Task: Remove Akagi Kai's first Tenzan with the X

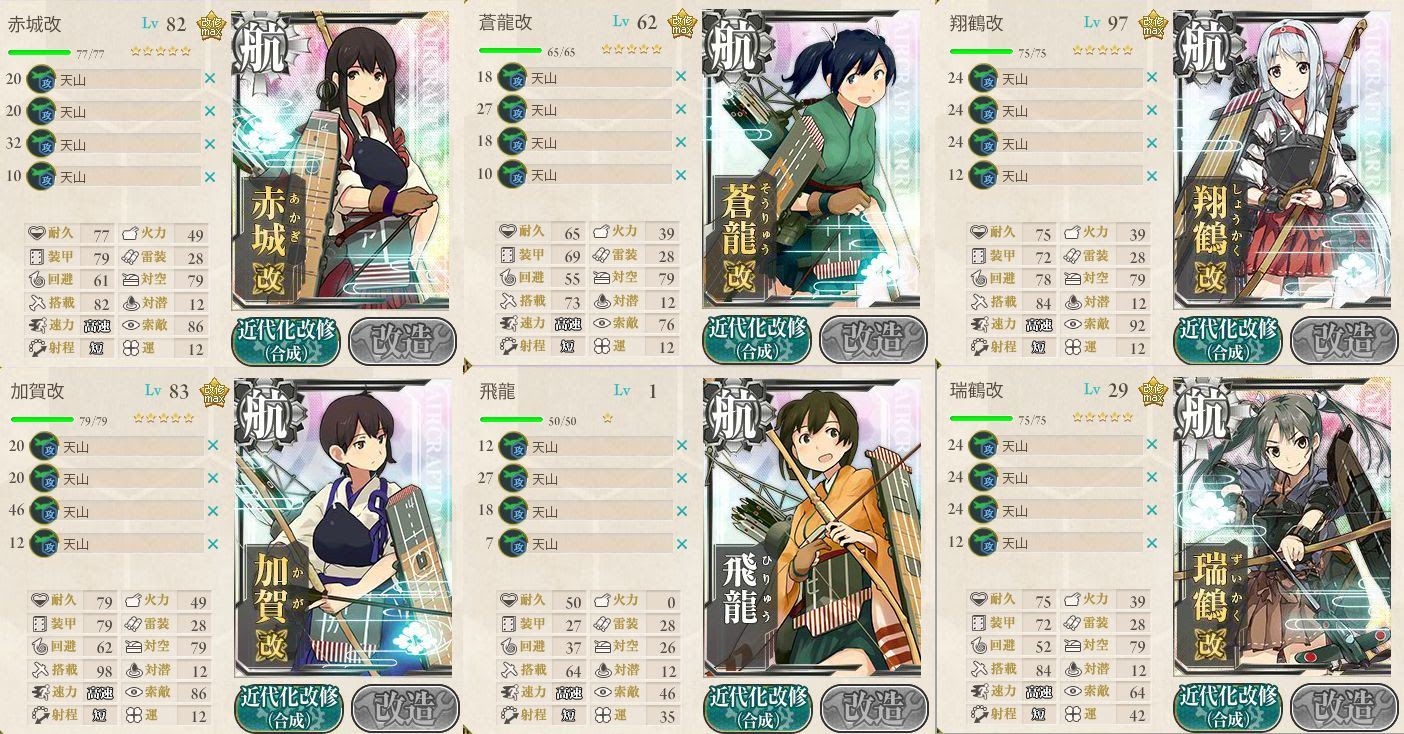Action: click(210, 78)
